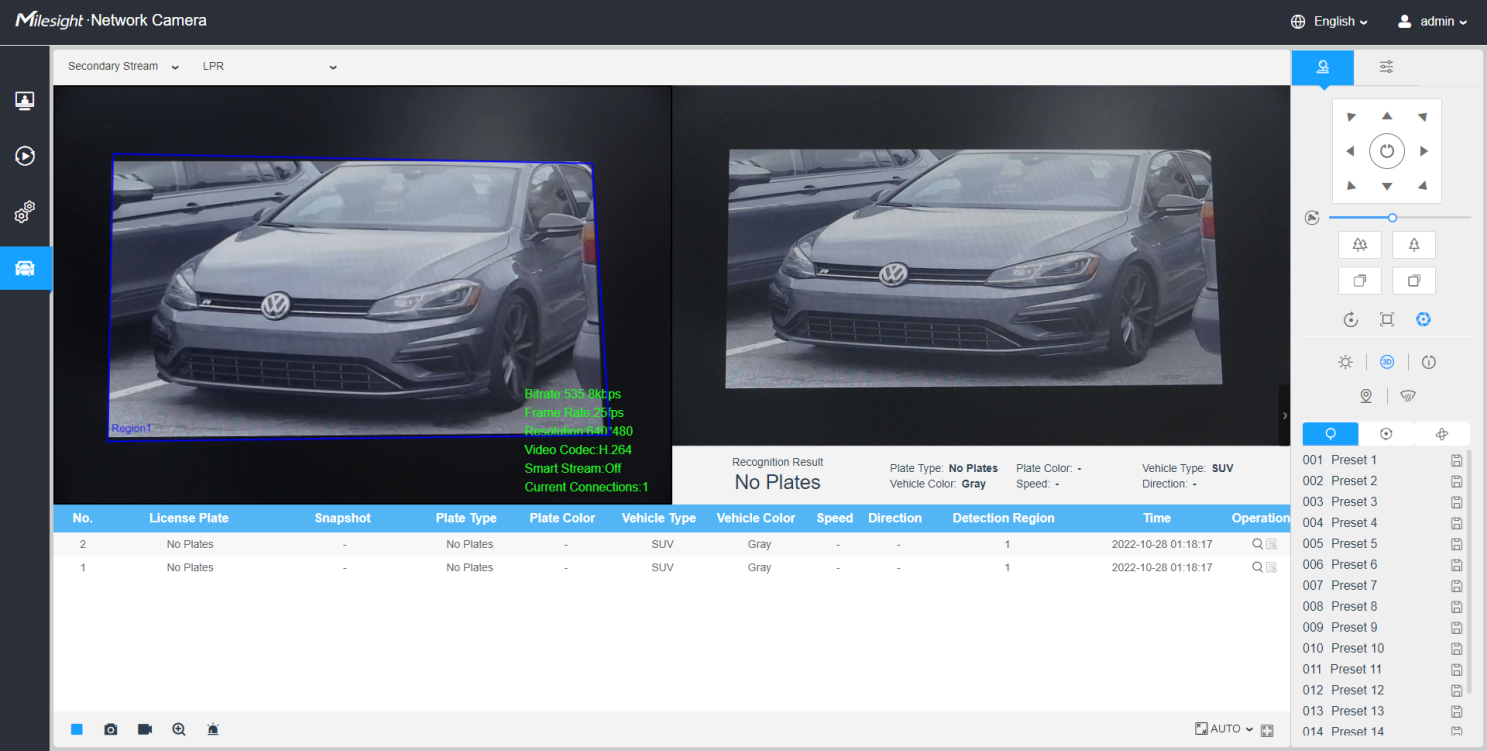Toggle full screen icon at bottom right

point(1268,730)
